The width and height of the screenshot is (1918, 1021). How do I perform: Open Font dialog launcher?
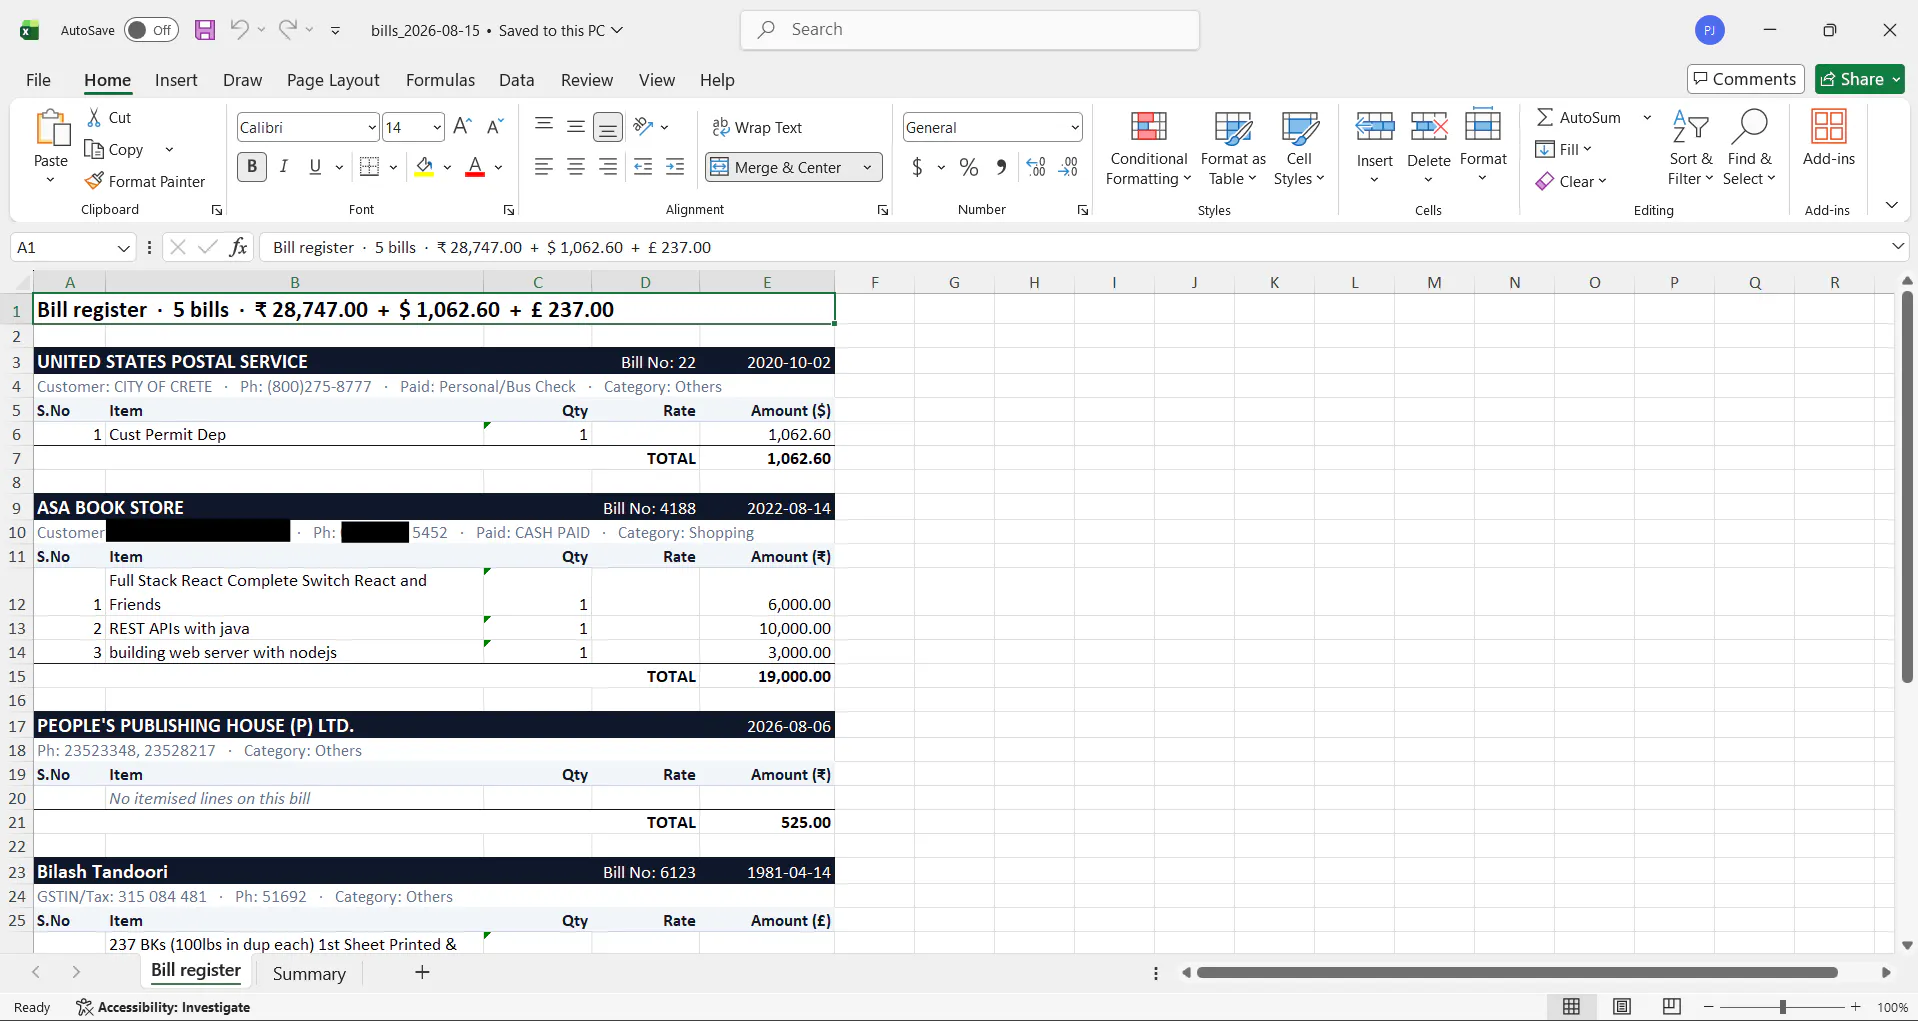coord(509,210)
